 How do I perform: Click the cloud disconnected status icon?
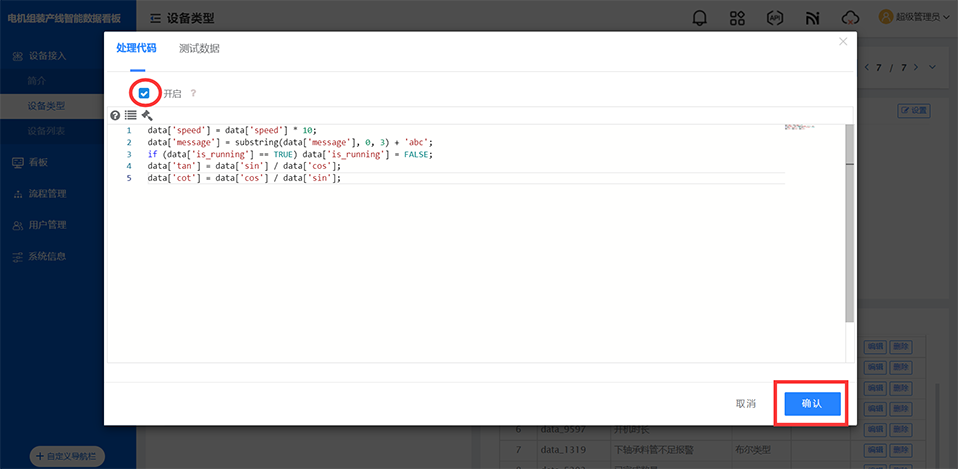pos(850,18)
